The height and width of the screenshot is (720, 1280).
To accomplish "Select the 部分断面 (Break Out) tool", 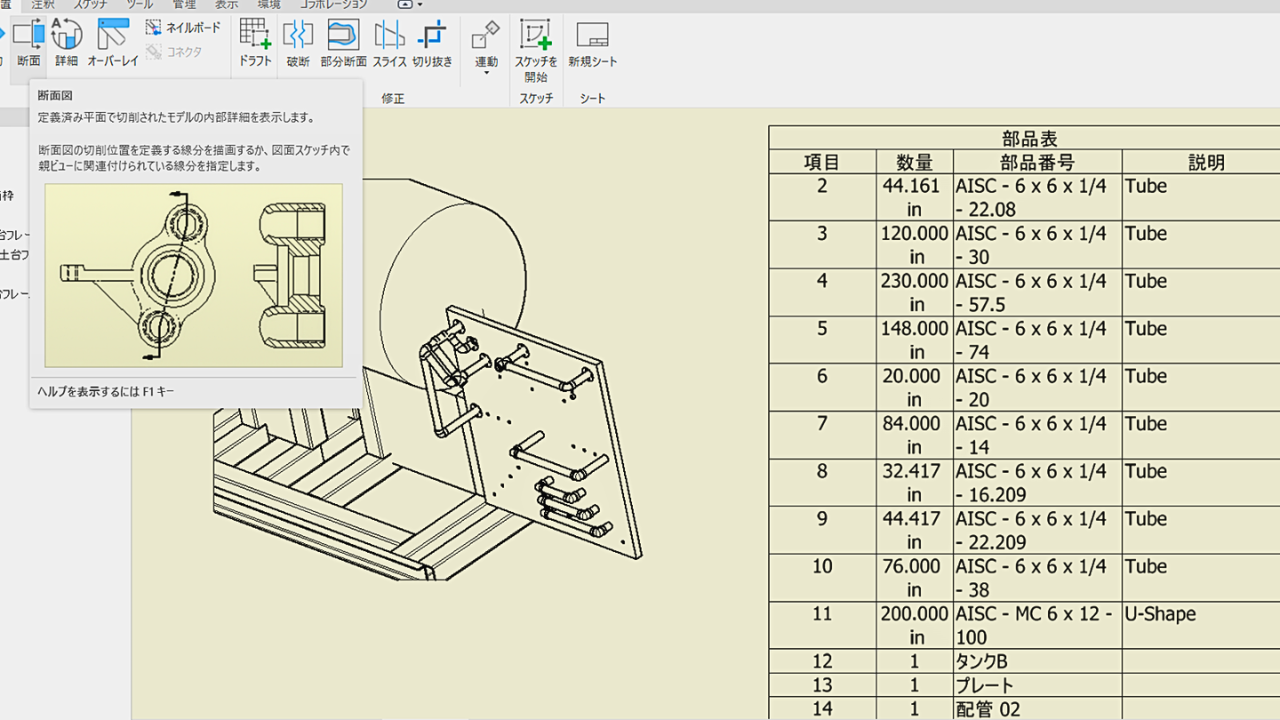I will click(x=343, y=45).
